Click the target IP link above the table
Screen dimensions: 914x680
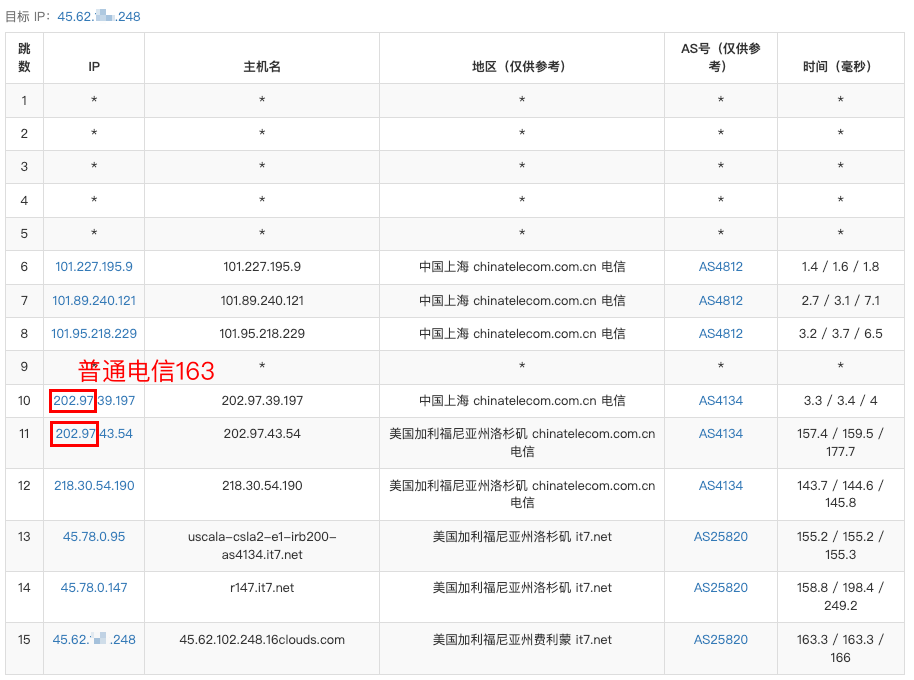[98, 17]
